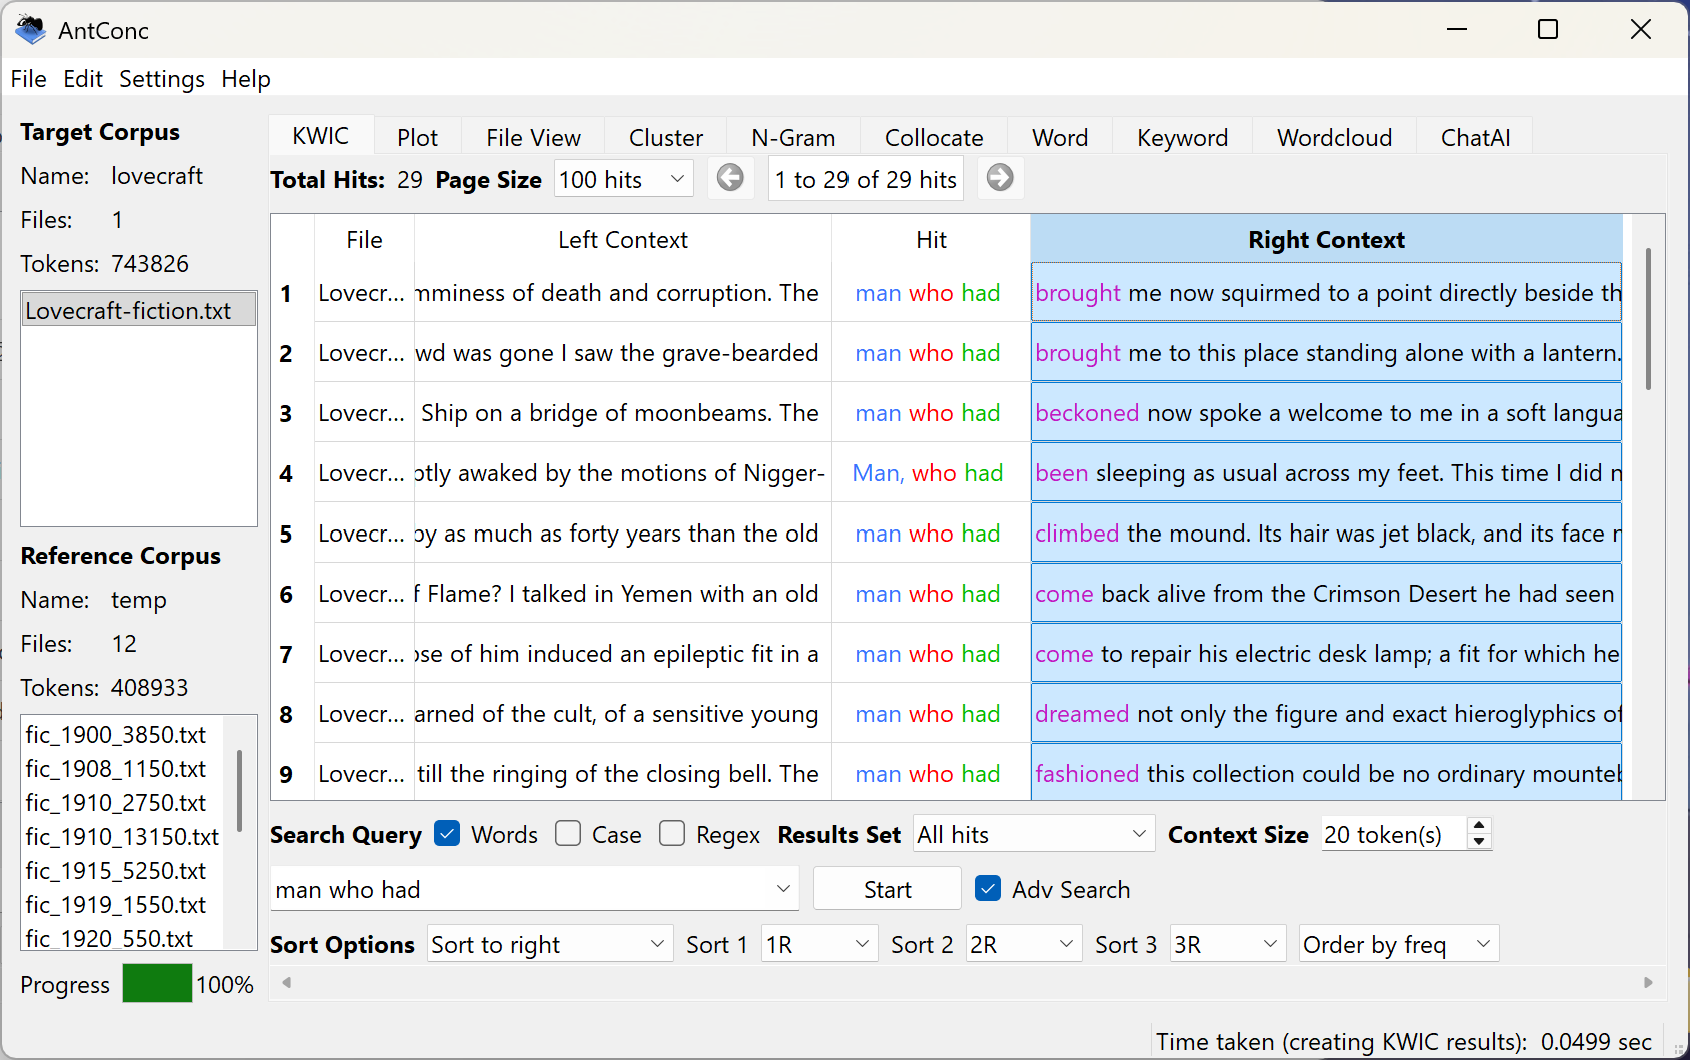Open the Order by freq dropdown
Screen dimensions: 1690x1060
tap(1397, 944)
